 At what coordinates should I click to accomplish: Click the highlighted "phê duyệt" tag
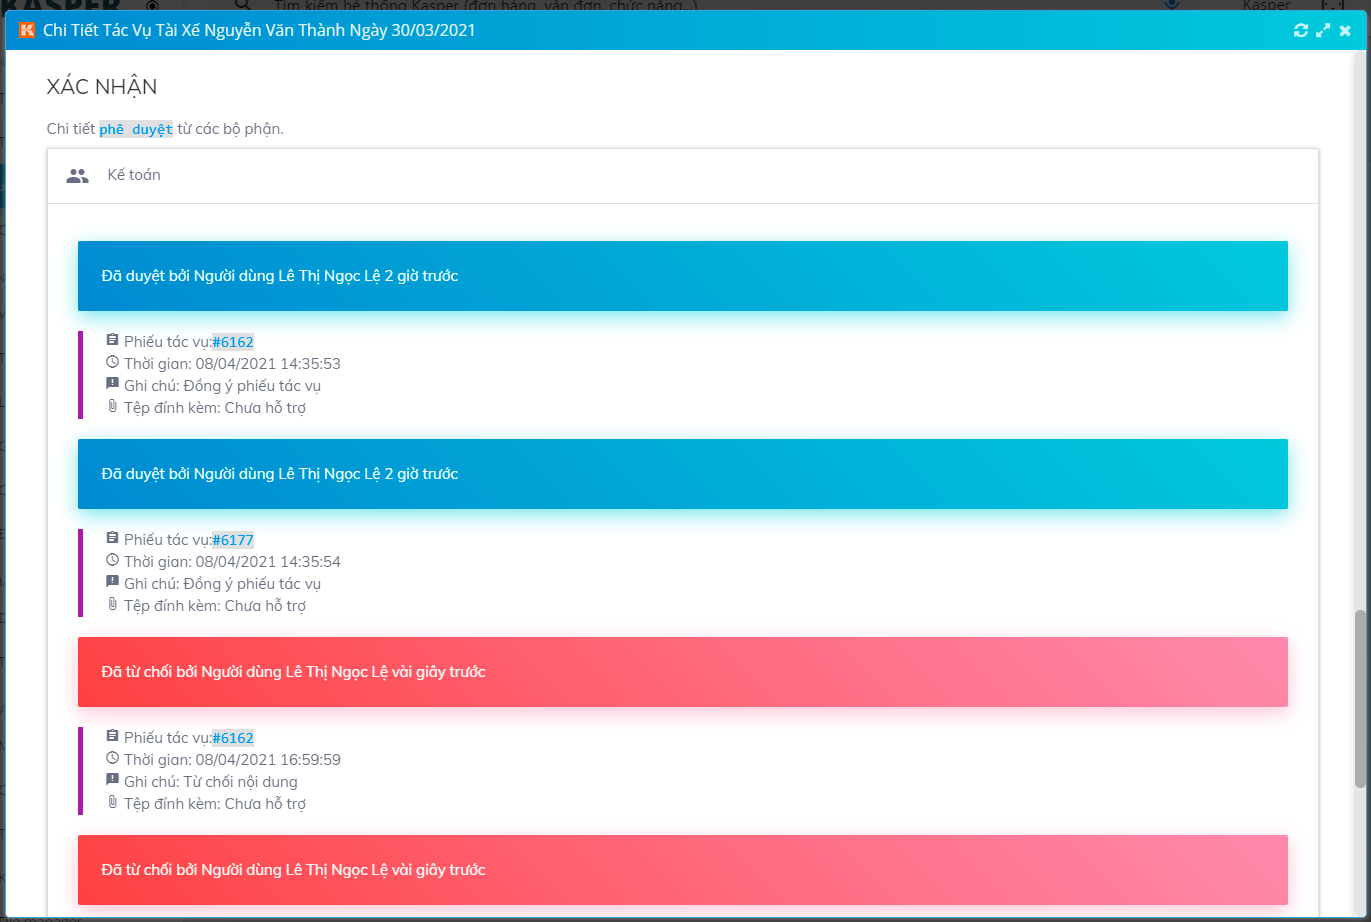click(x=135, y=130)
